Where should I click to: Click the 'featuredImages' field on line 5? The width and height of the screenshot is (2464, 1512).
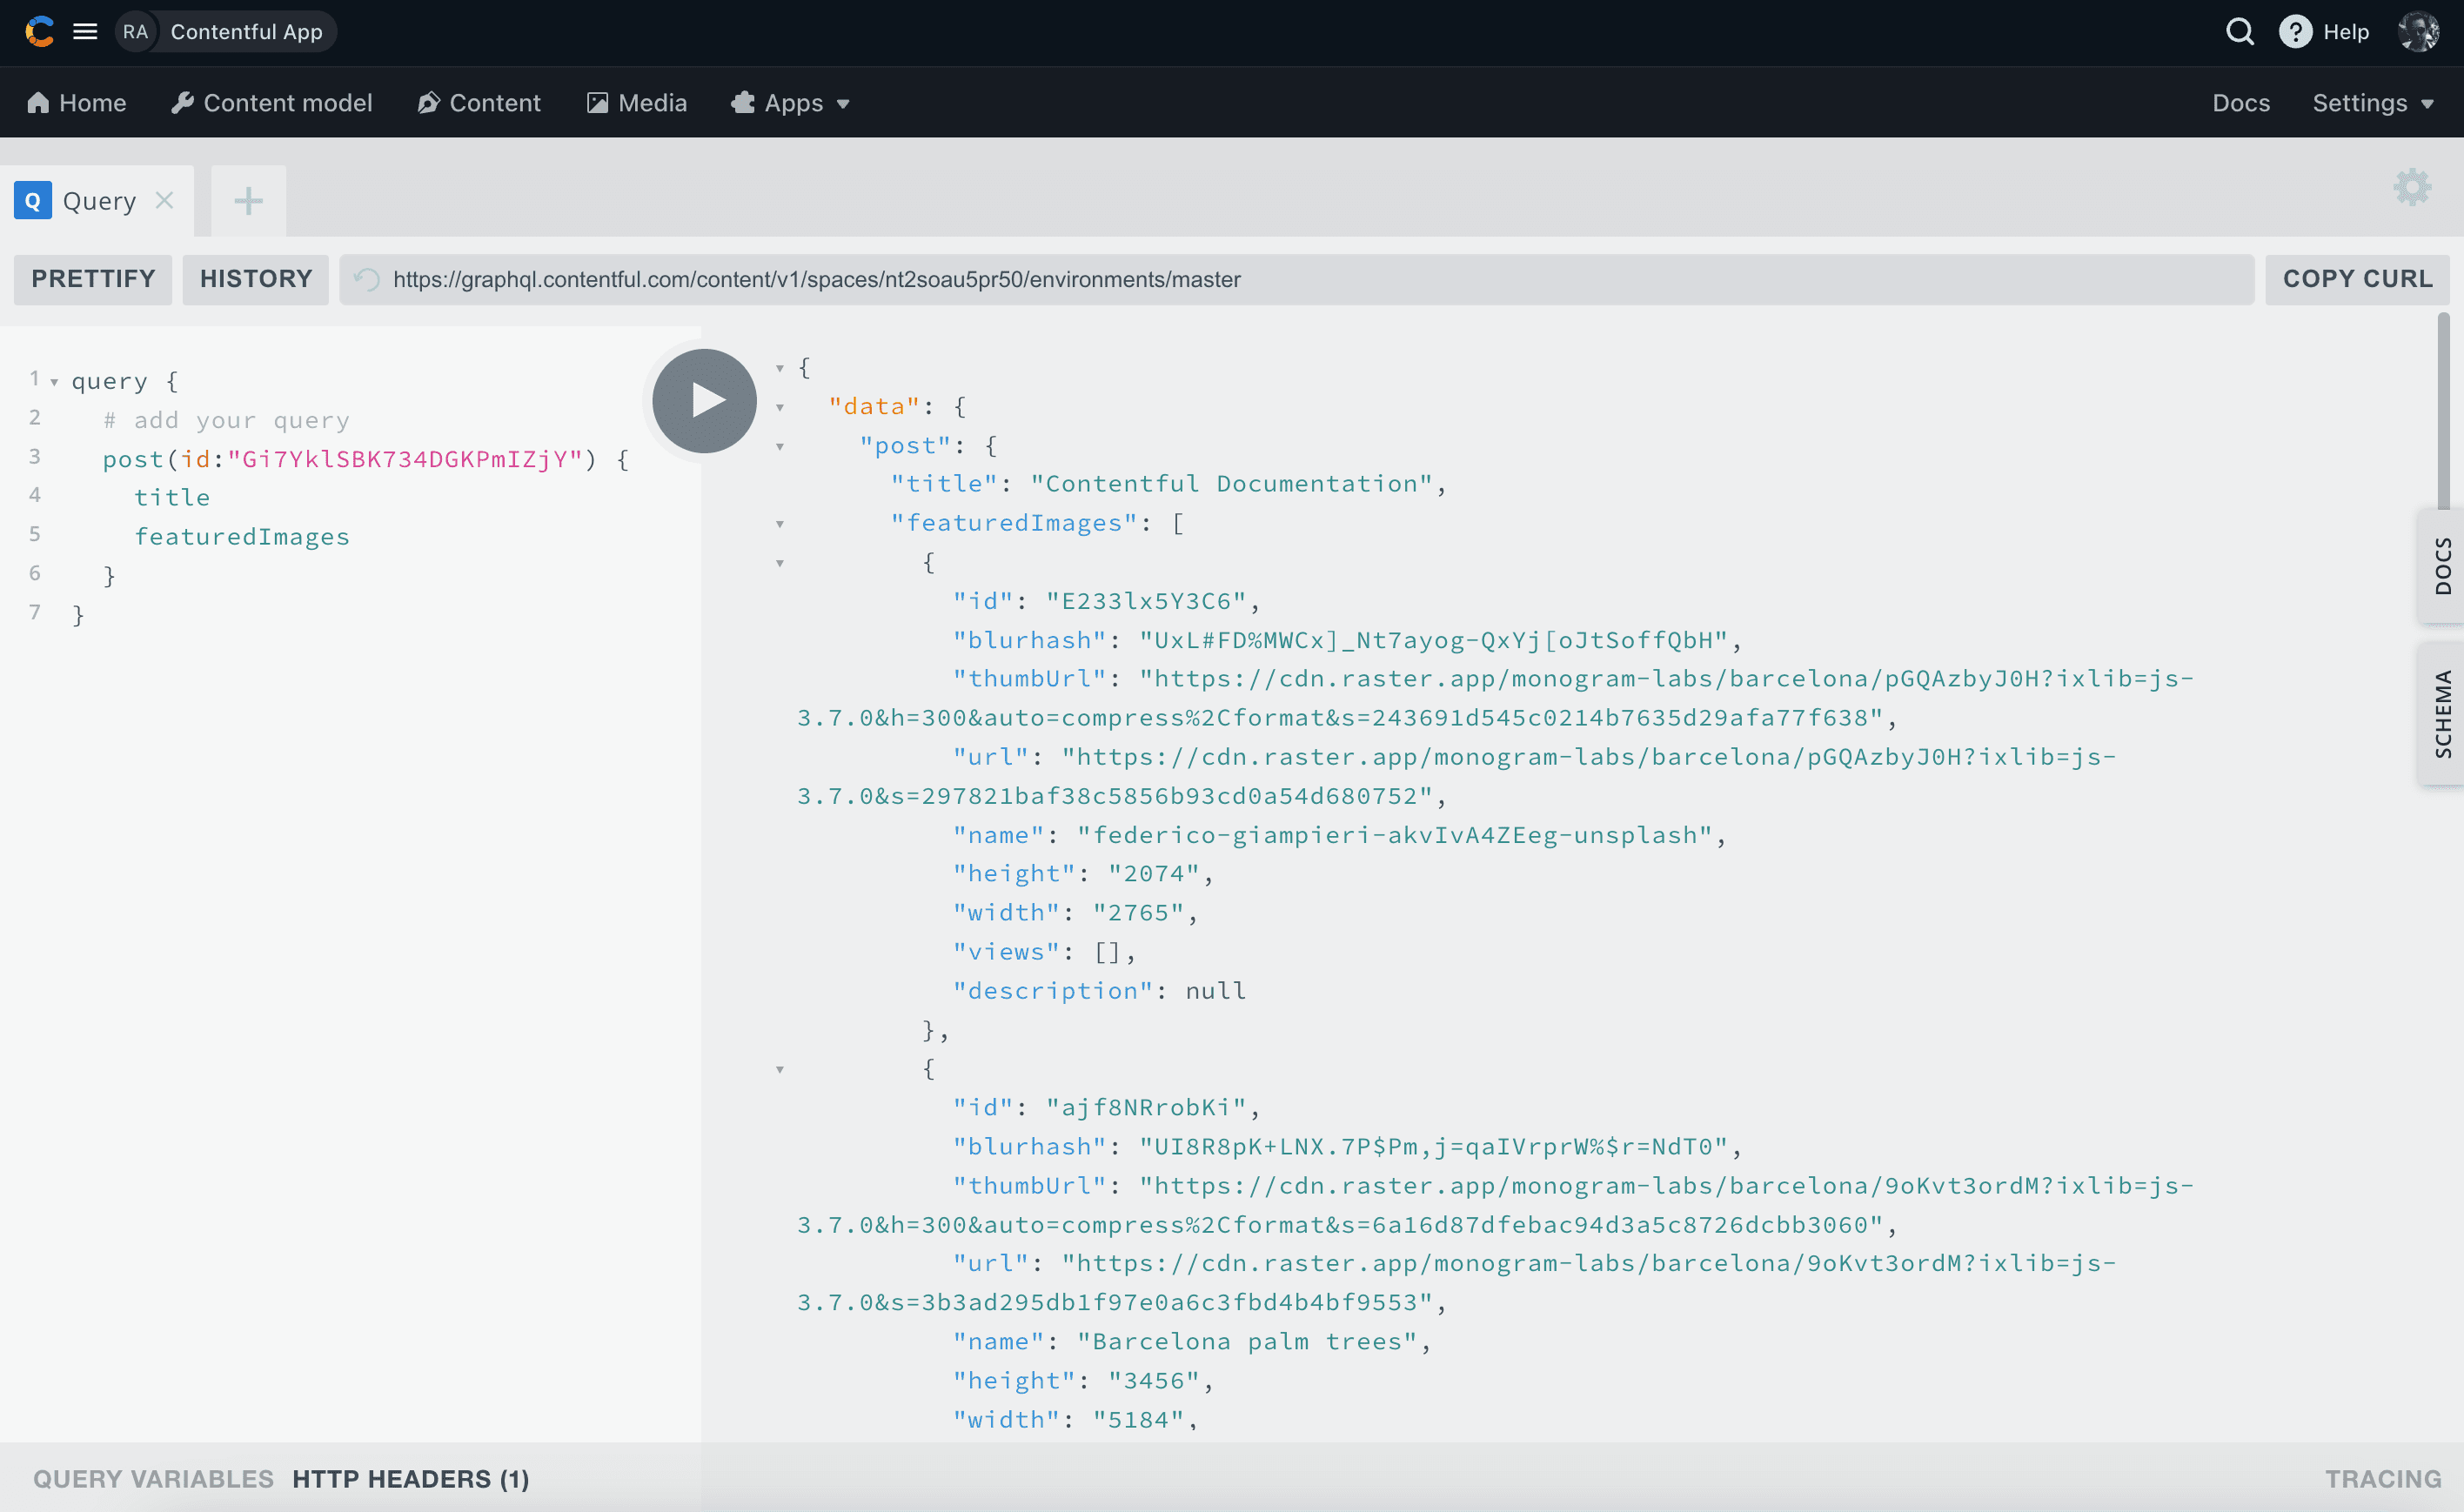tap(242, 537)
